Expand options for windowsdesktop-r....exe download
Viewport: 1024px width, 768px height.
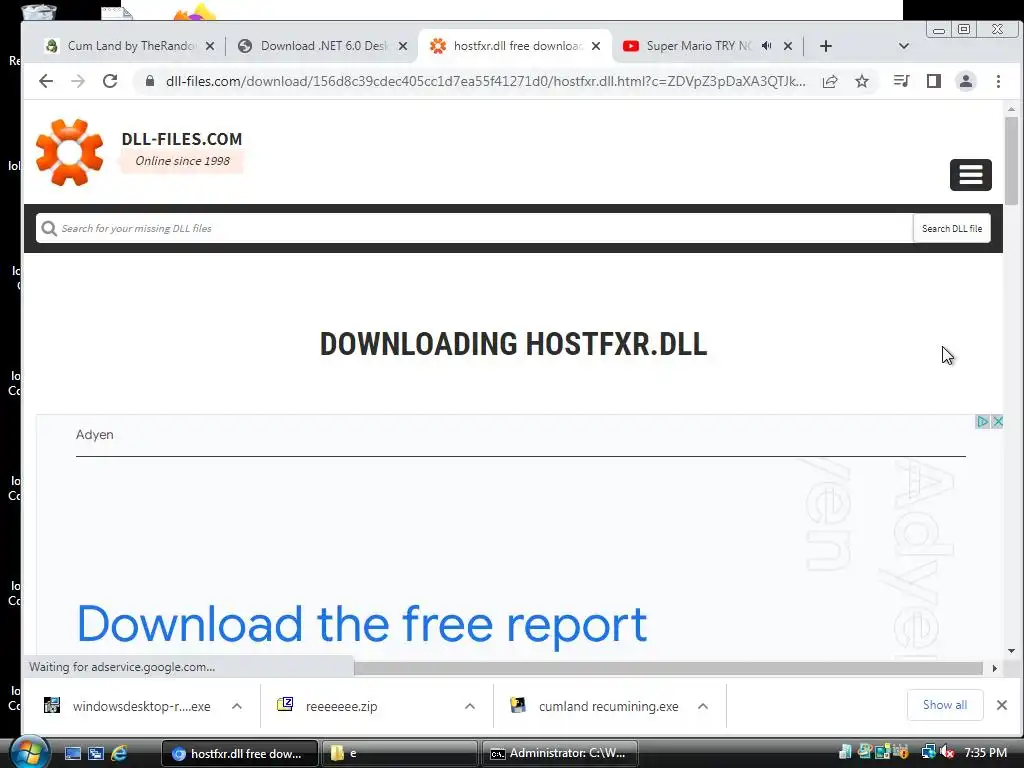click(x=237, y=706)
